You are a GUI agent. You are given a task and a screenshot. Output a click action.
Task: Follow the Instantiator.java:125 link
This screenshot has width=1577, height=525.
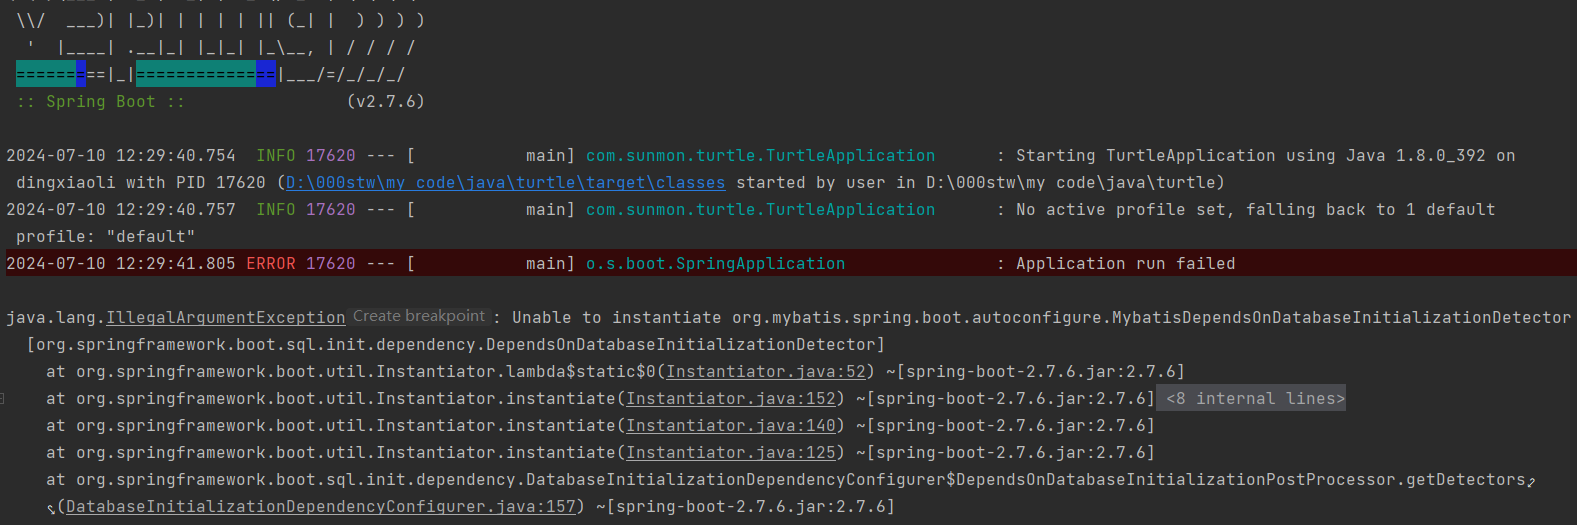[731, 453]
